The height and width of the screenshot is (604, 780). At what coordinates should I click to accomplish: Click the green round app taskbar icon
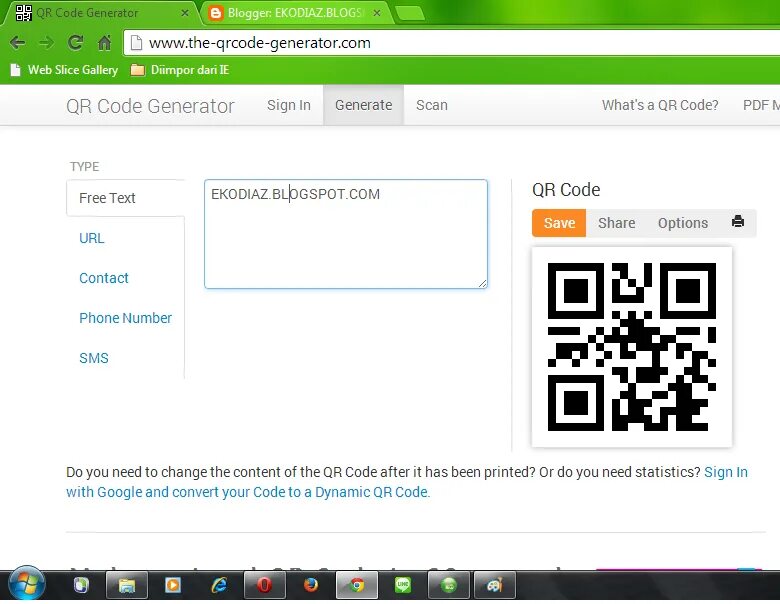[x=449, y=586]
